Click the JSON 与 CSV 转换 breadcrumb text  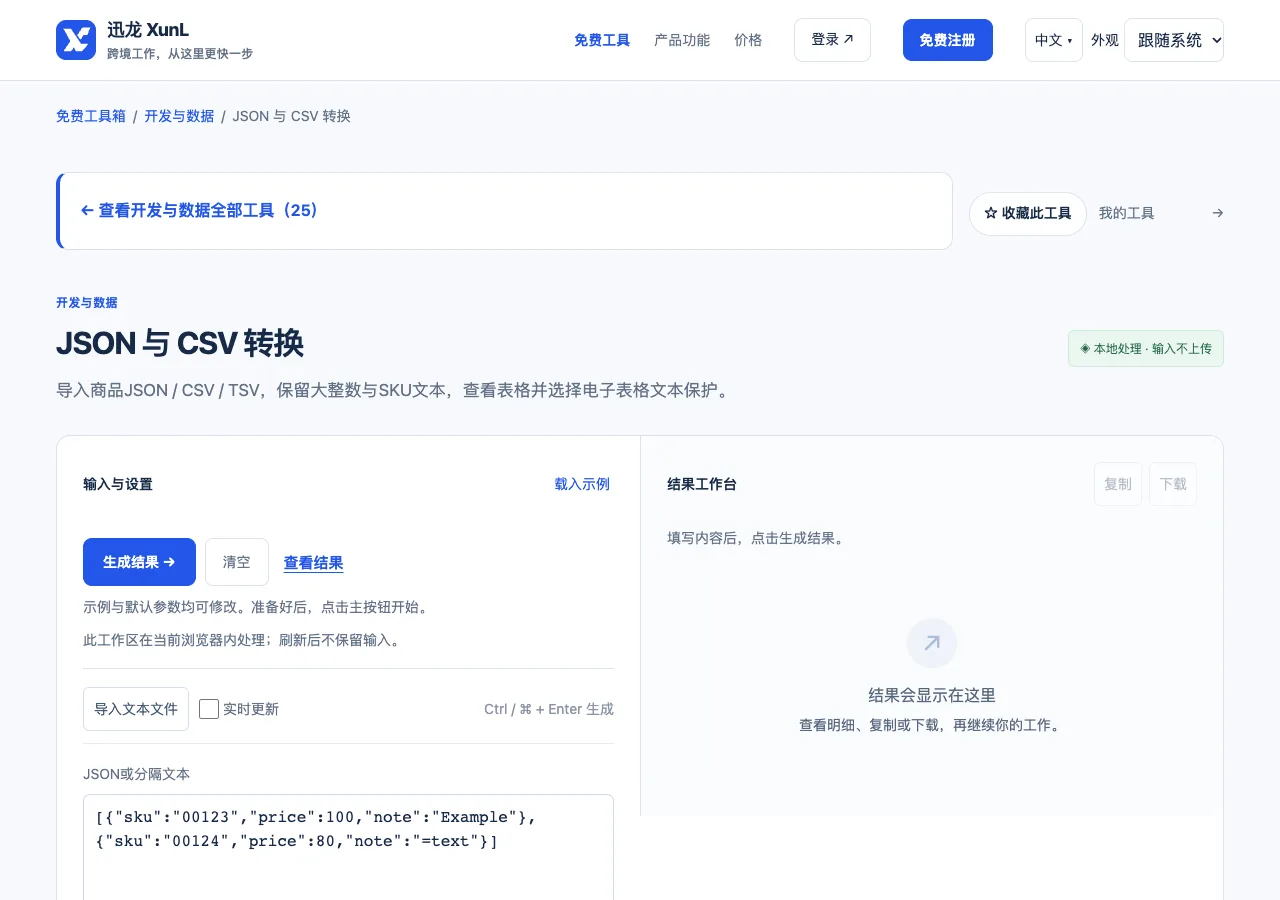292,116
